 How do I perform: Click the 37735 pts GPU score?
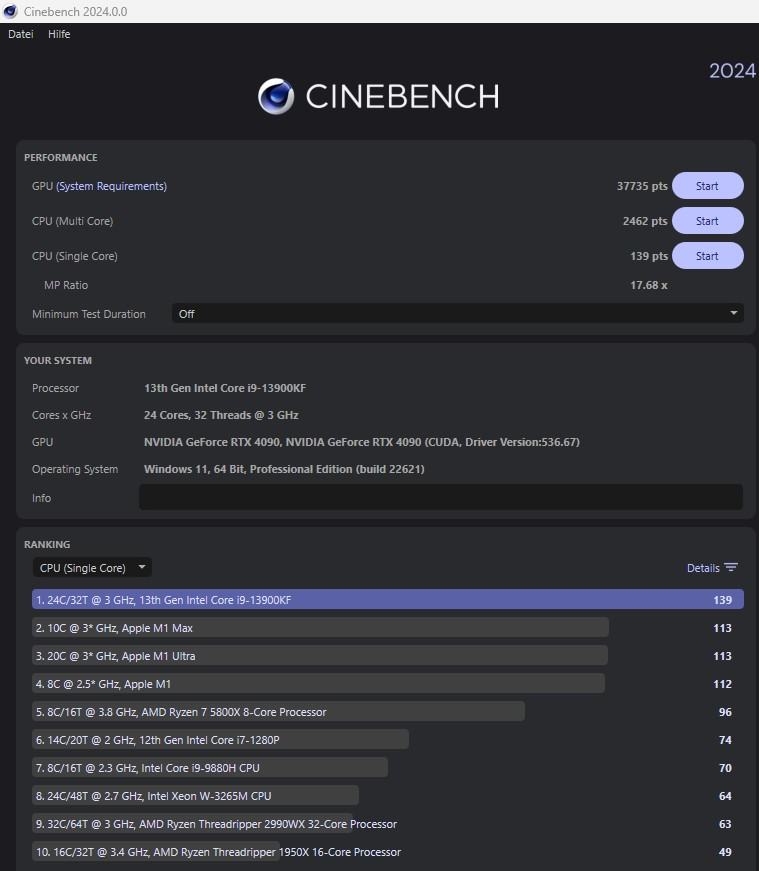pyautogui.click(x=642, y=186)
